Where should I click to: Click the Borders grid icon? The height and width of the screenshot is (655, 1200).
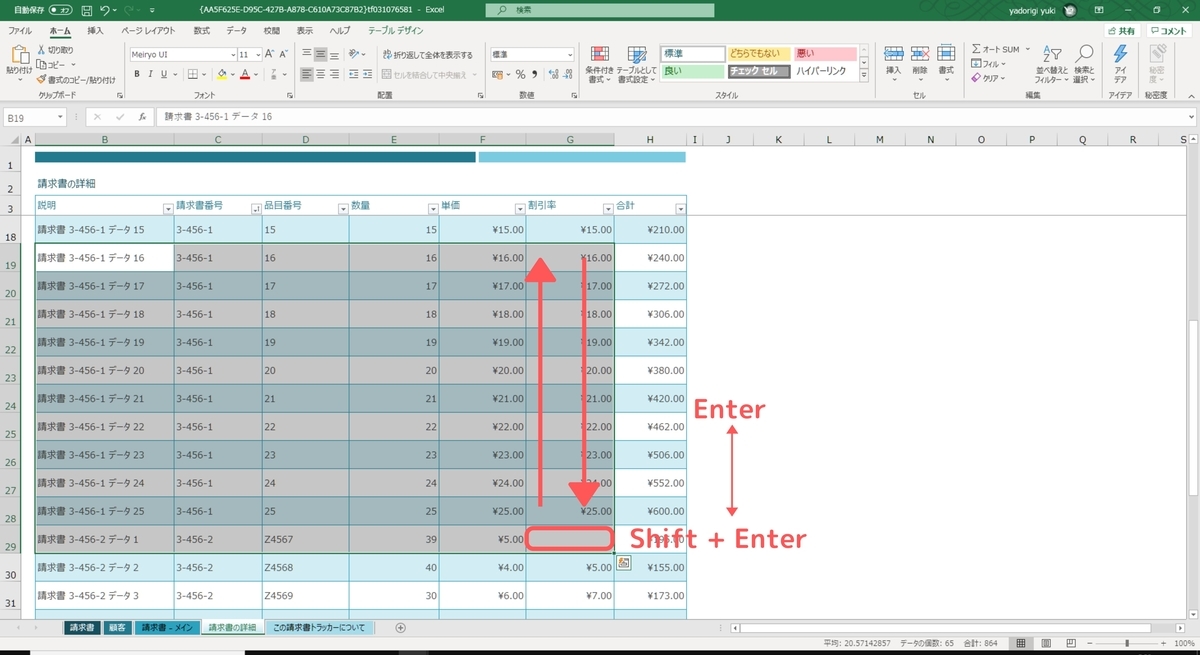click(192, 74)
